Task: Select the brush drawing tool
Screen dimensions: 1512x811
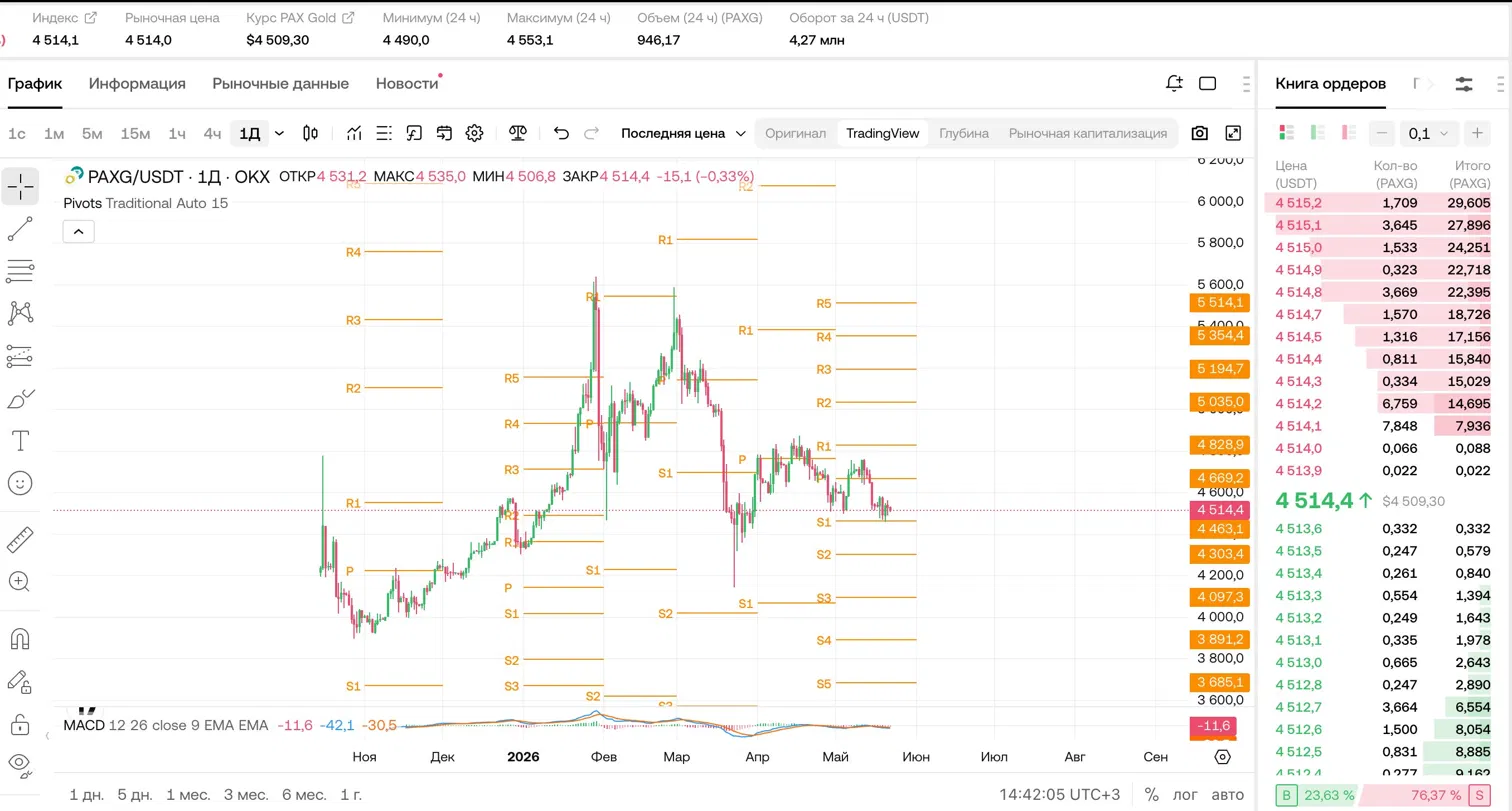Action: (20, 399)
